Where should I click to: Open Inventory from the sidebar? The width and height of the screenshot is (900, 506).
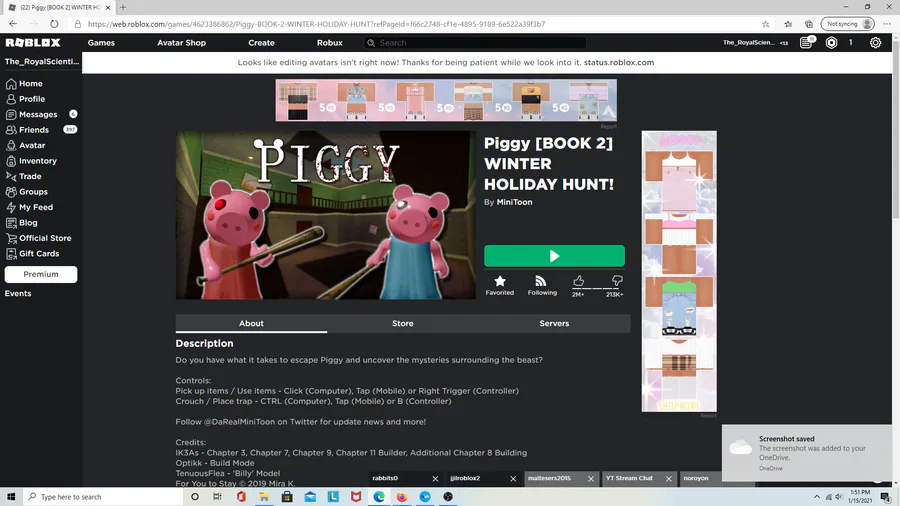[x=32, y=161]
